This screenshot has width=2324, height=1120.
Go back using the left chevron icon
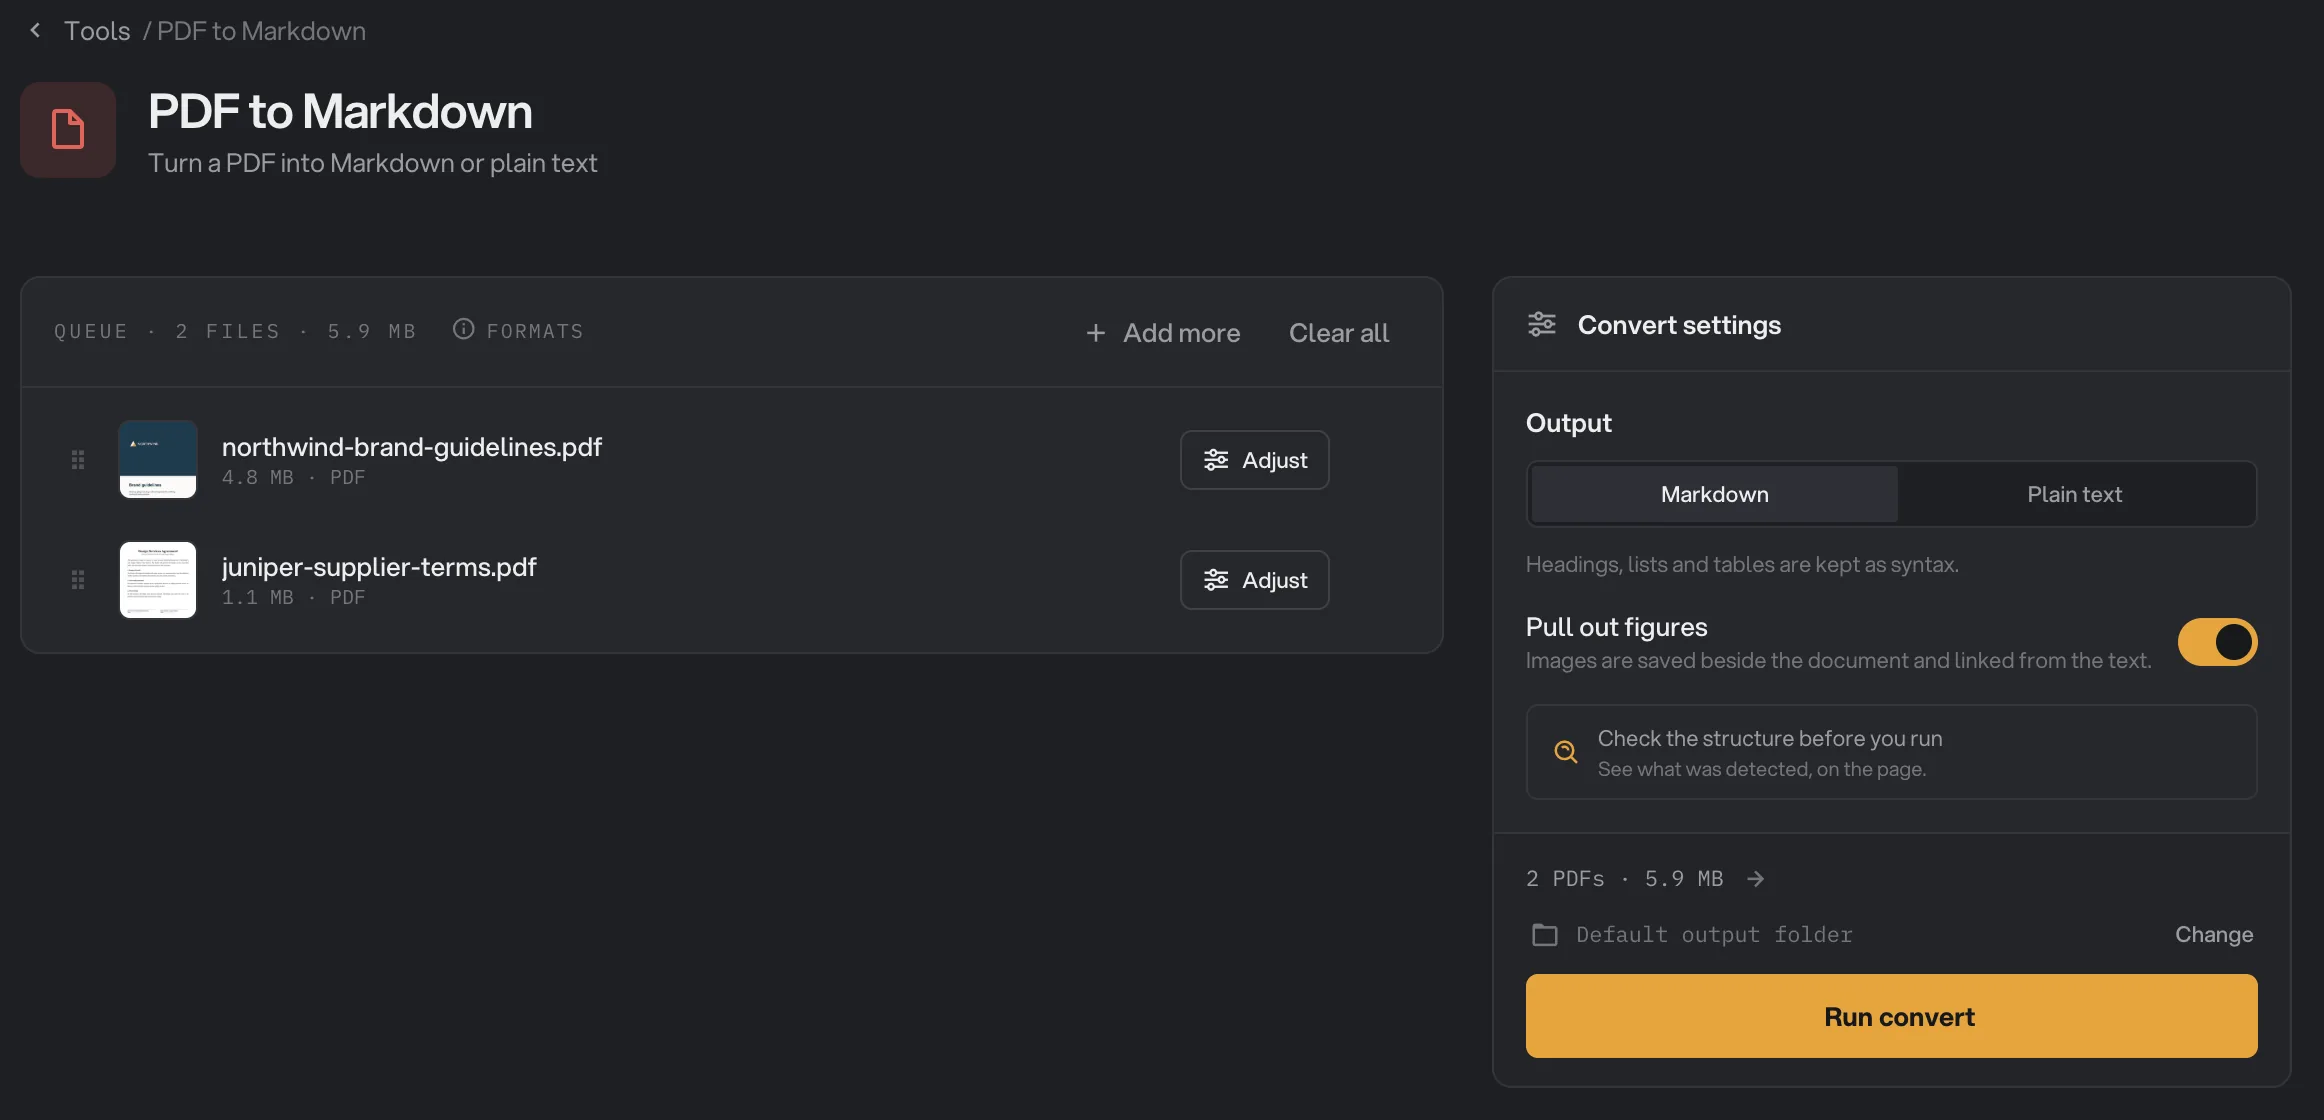[35, 31]
